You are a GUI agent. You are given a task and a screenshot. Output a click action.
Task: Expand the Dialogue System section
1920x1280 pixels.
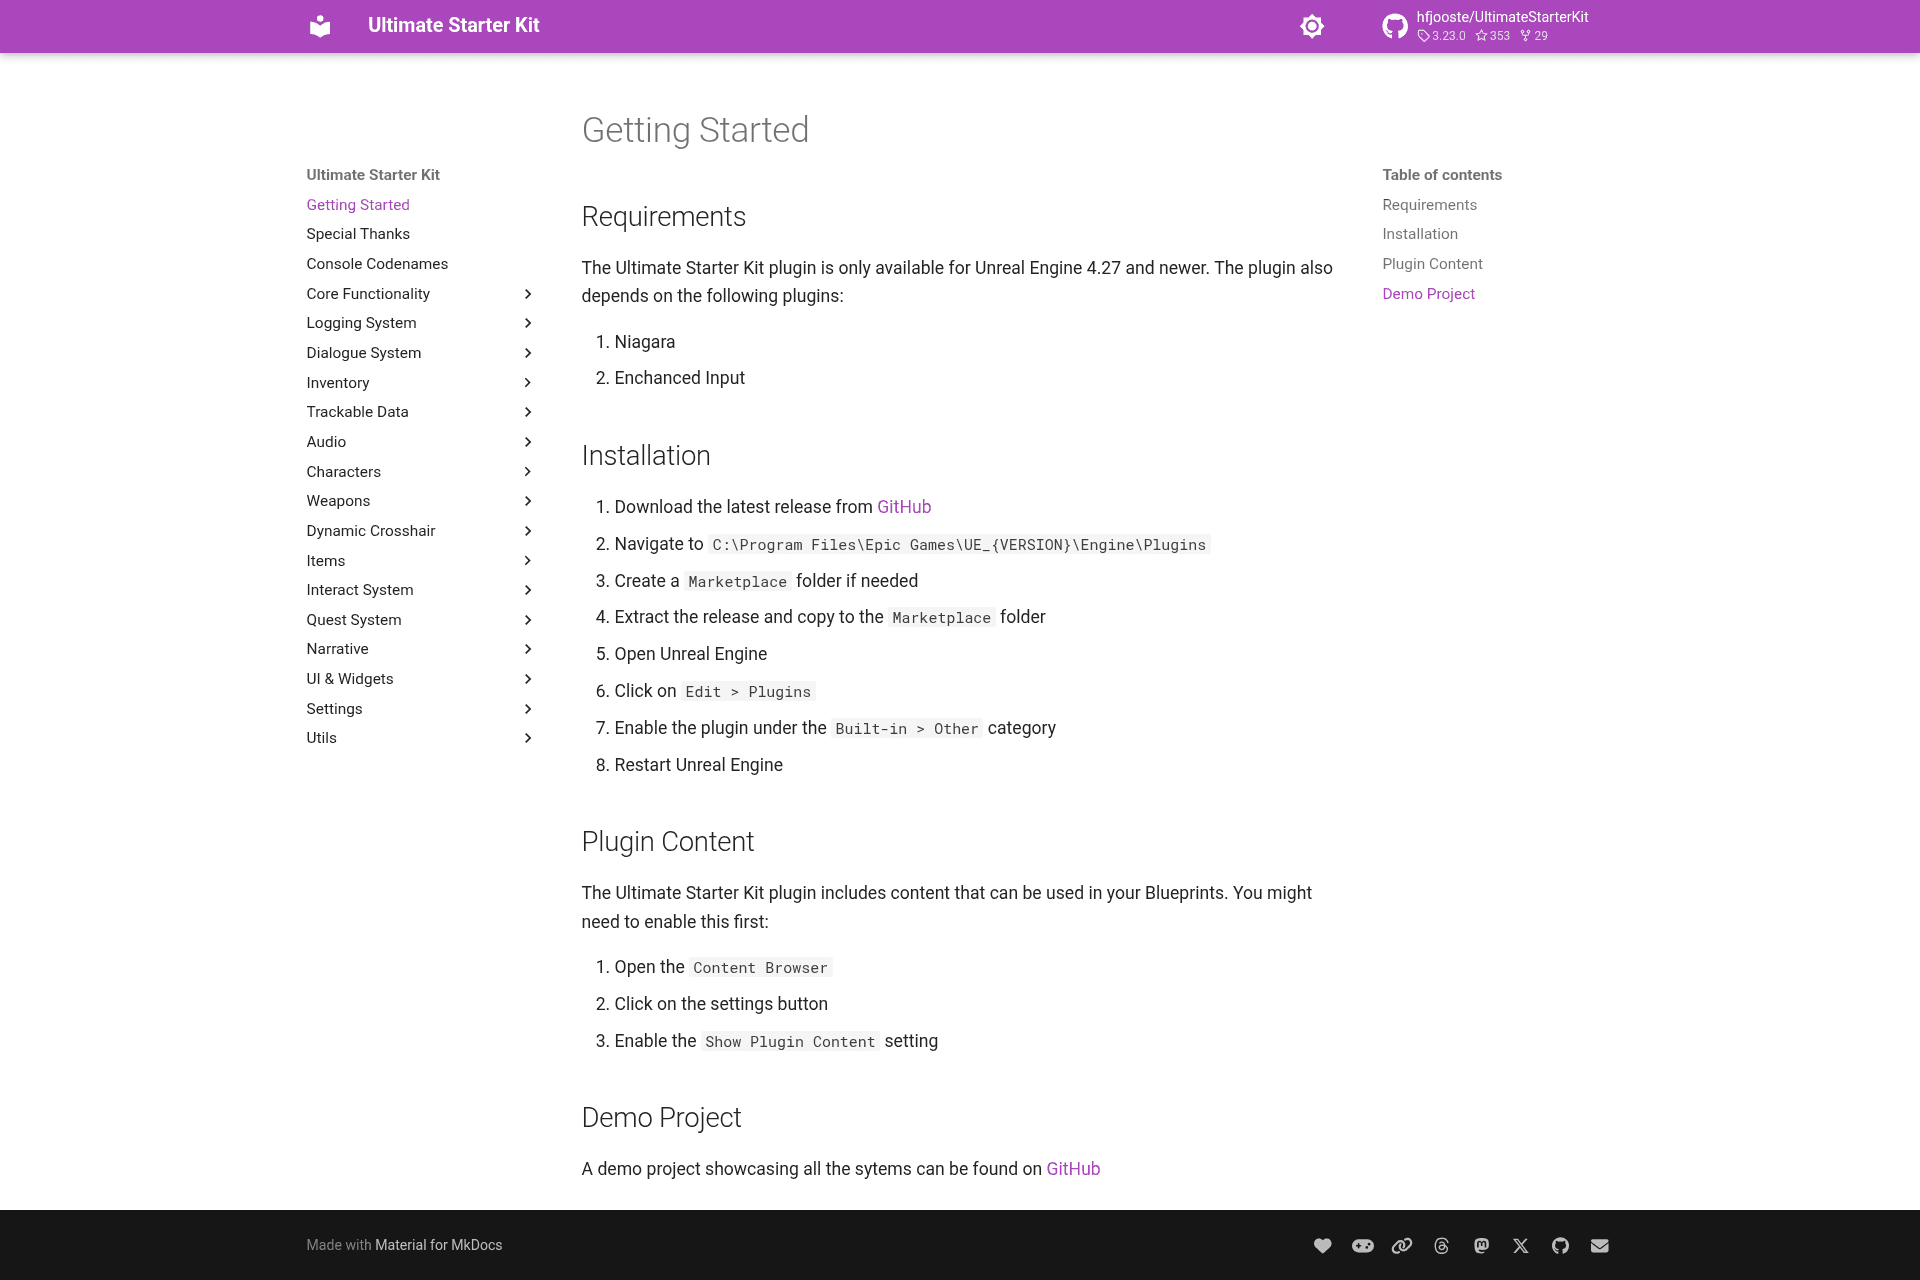pyautogui.click(x=420, y=353)
